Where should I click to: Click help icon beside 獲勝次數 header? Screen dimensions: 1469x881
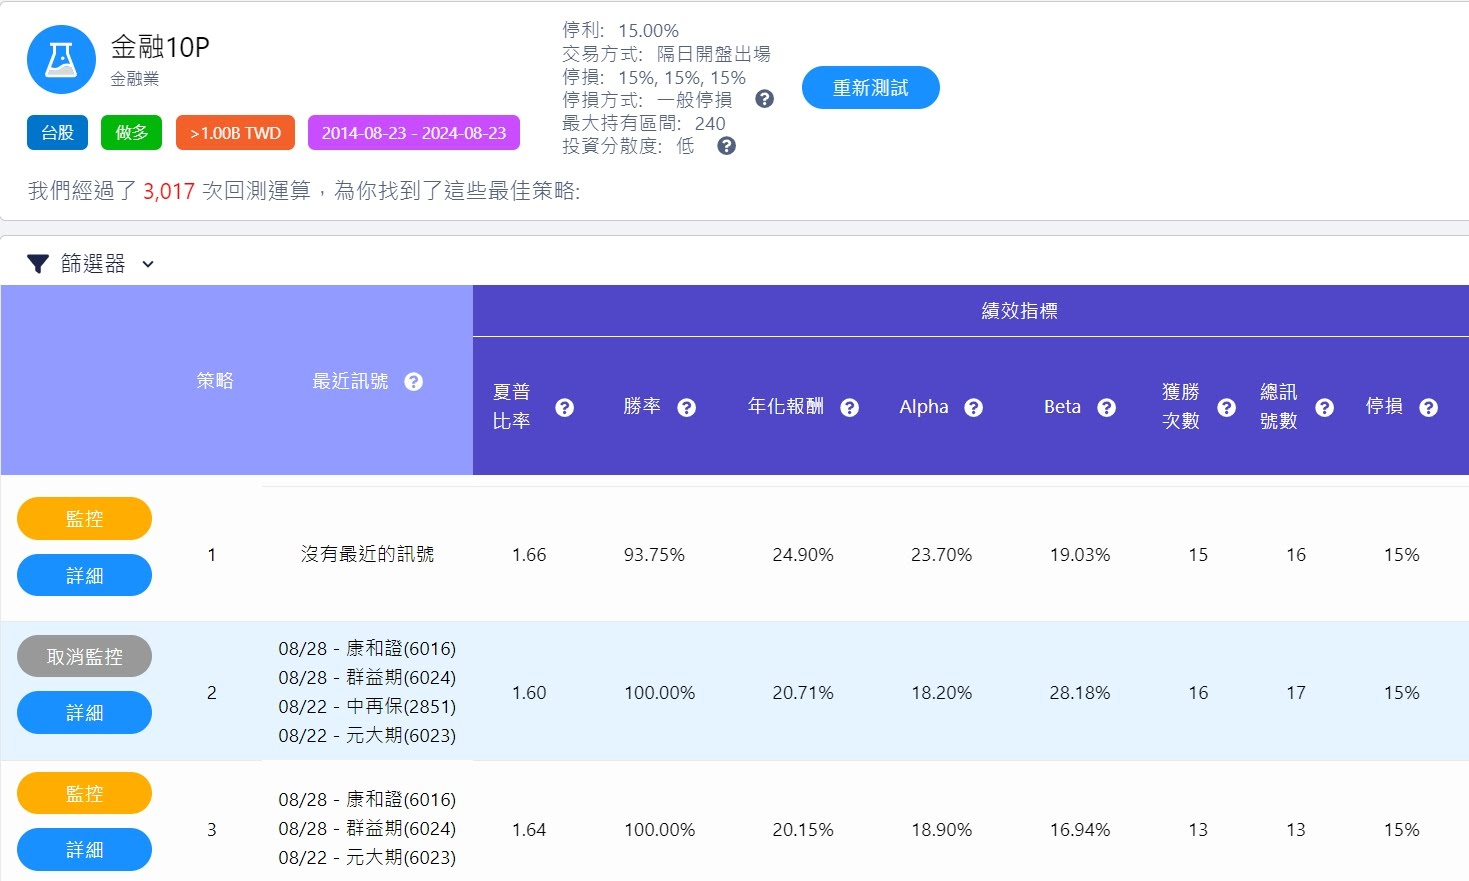tap(1226, 408)
